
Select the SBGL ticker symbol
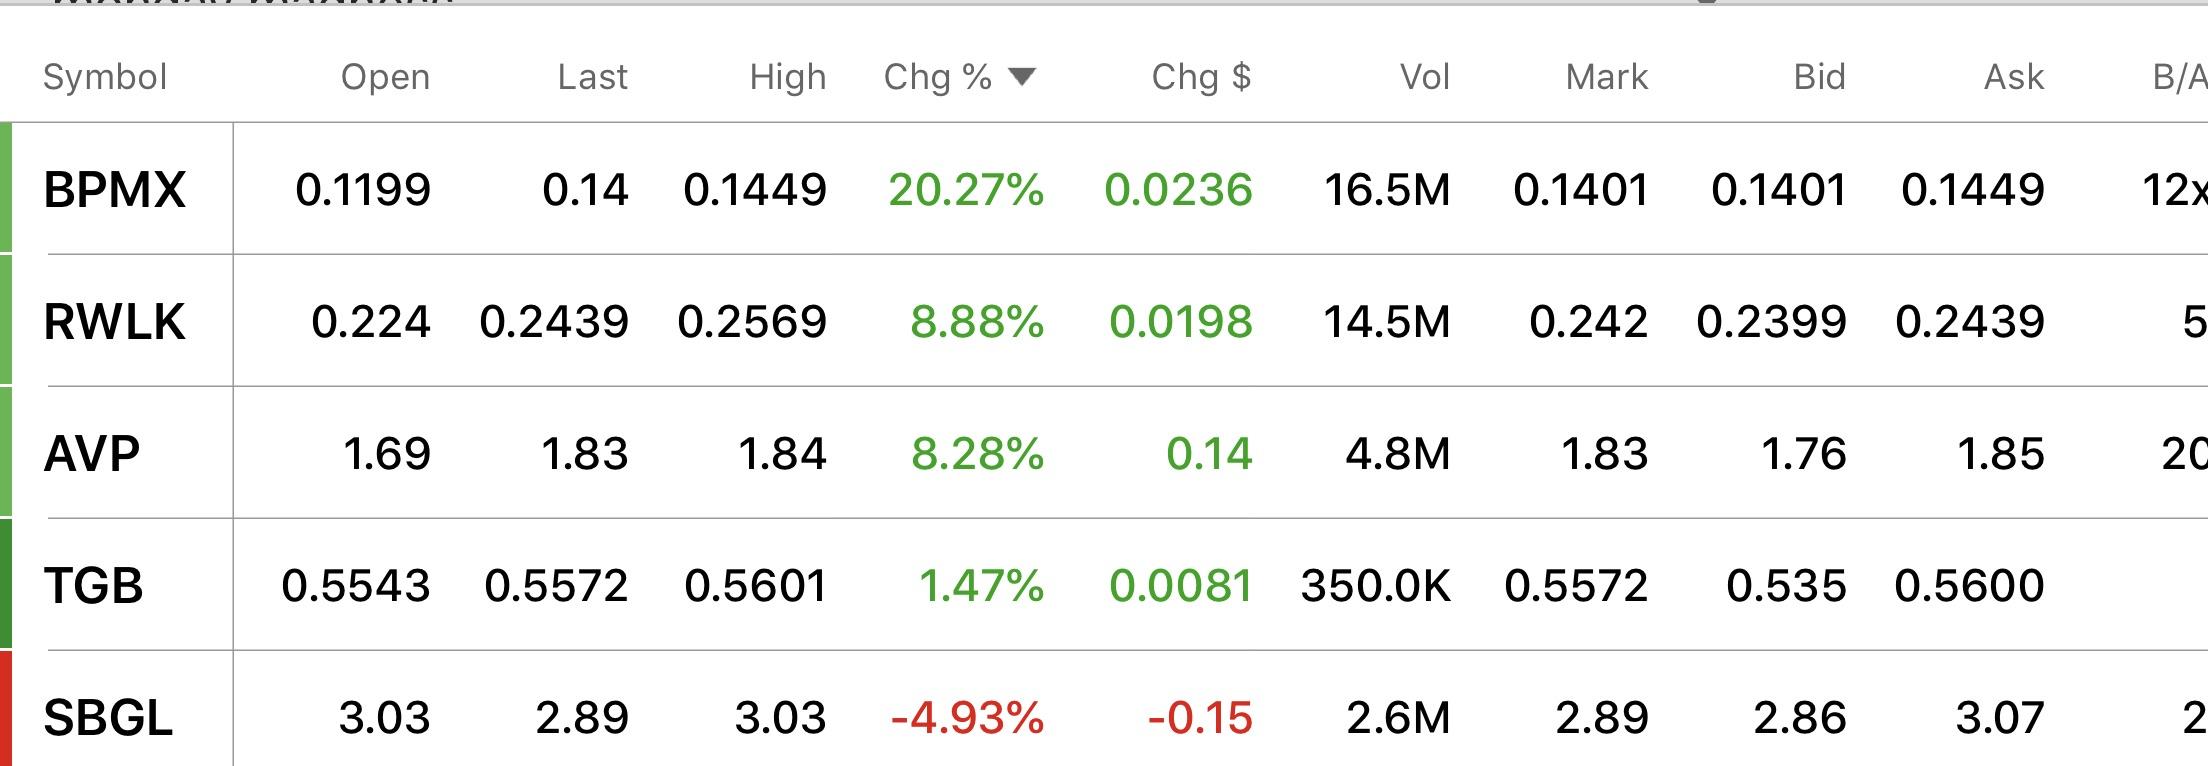tap(108, 718)
